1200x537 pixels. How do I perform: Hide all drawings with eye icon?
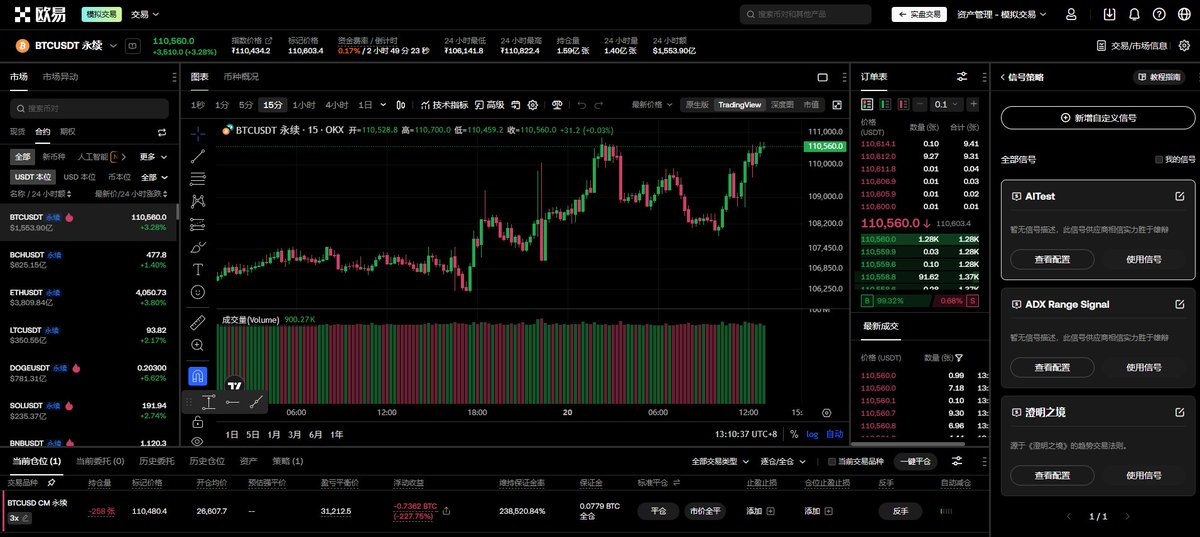click(198, 441)
